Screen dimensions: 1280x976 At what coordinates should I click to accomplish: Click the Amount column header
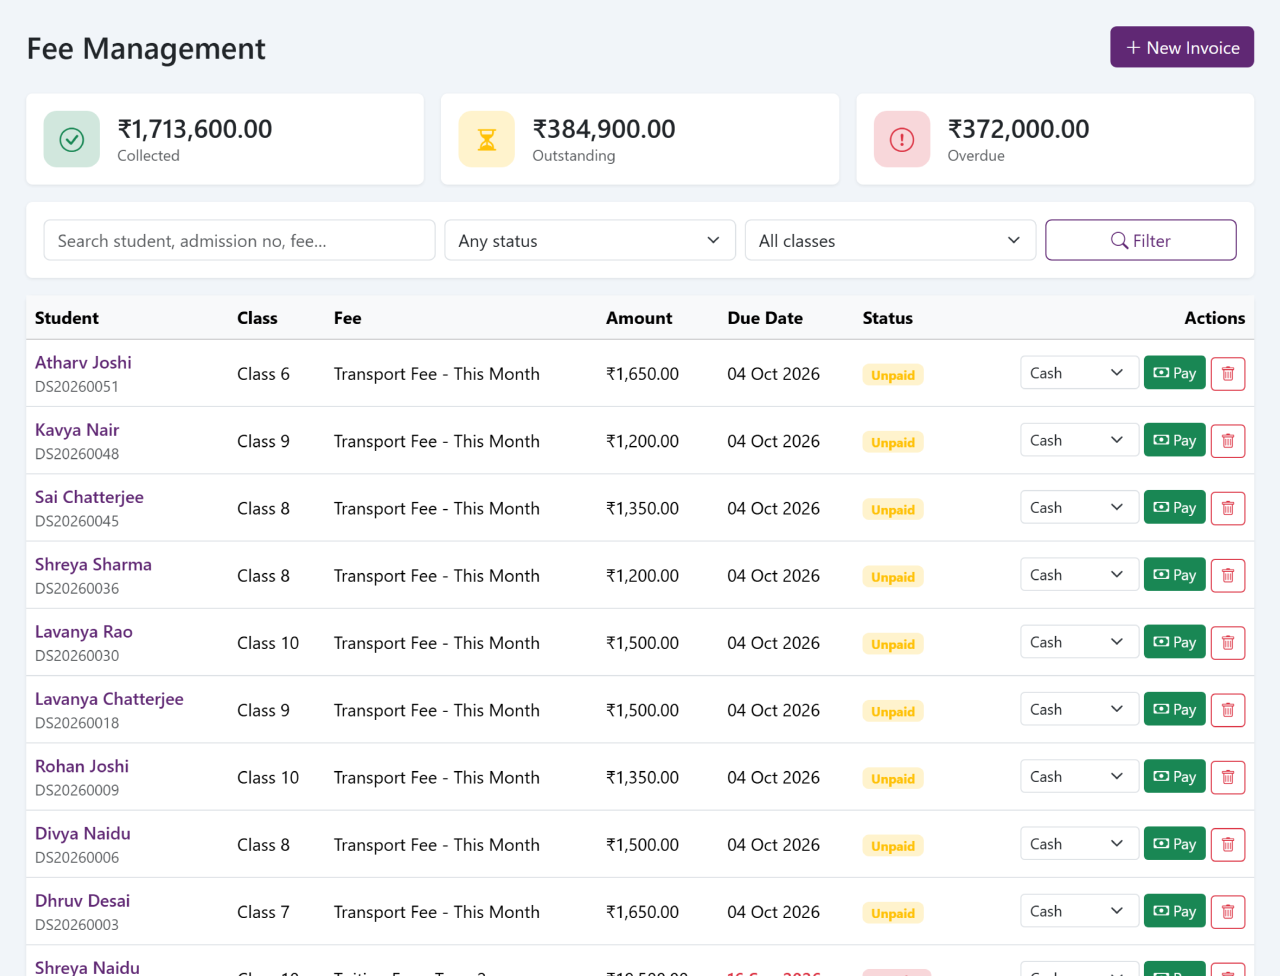[x=639, y=318]
